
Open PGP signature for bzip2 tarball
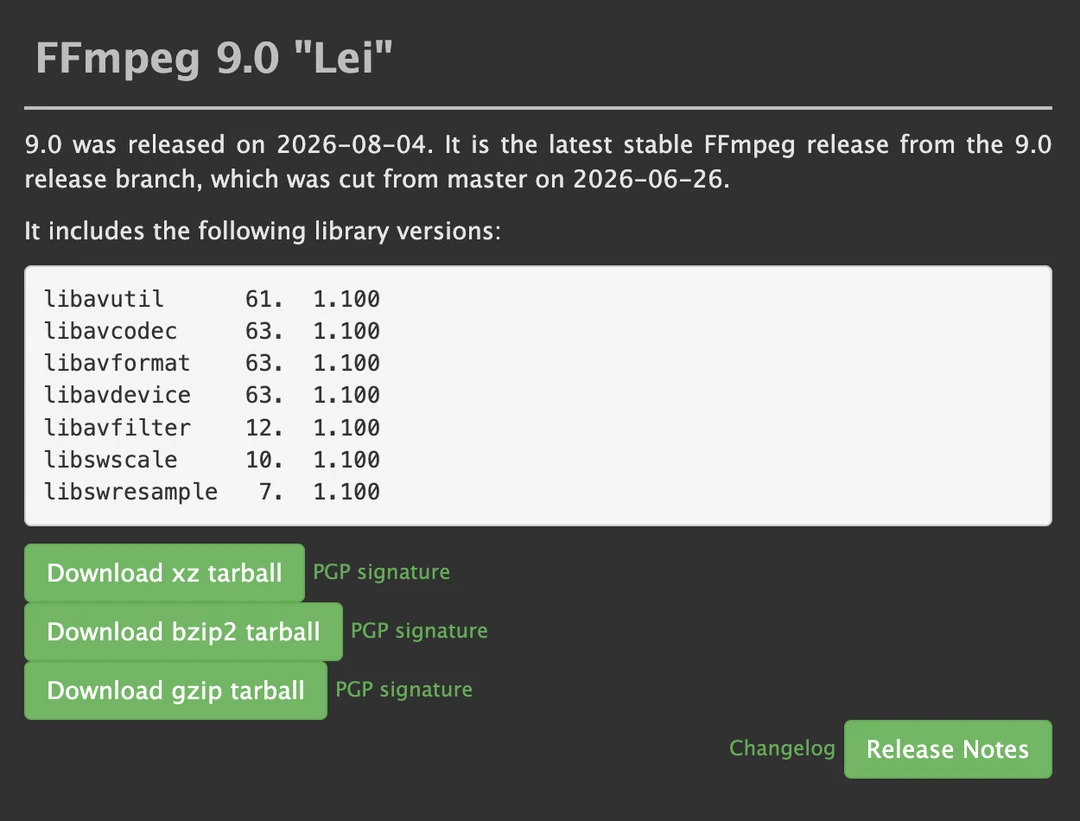coord(419,630)
